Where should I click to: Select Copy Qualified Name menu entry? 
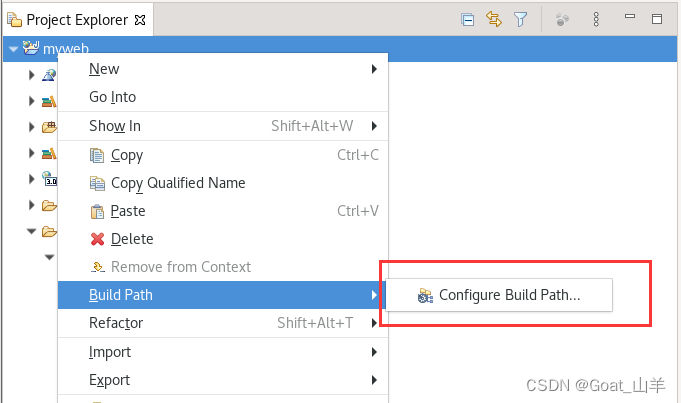coord(223,183)
